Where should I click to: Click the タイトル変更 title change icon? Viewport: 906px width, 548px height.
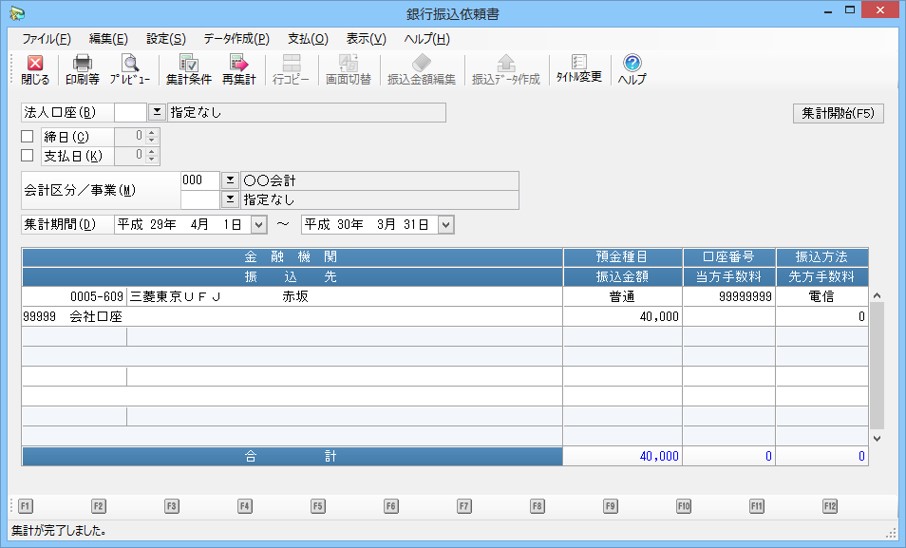coord(579,69)
